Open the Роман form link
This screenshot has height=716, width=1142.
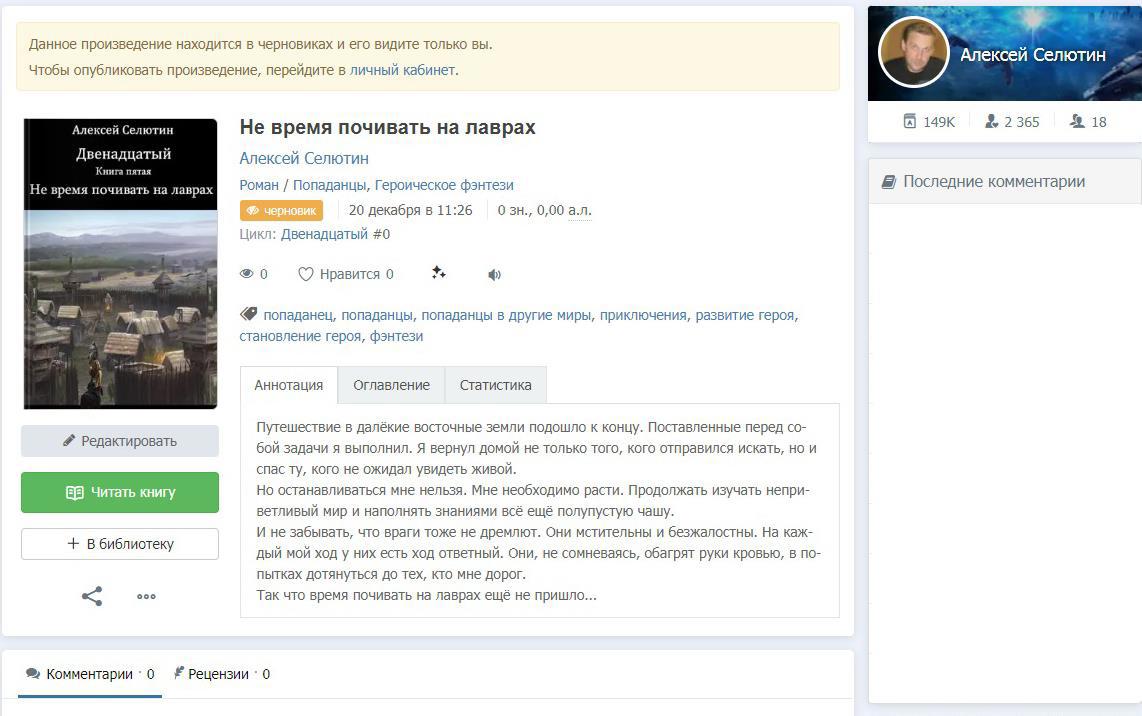coord(259,185)
